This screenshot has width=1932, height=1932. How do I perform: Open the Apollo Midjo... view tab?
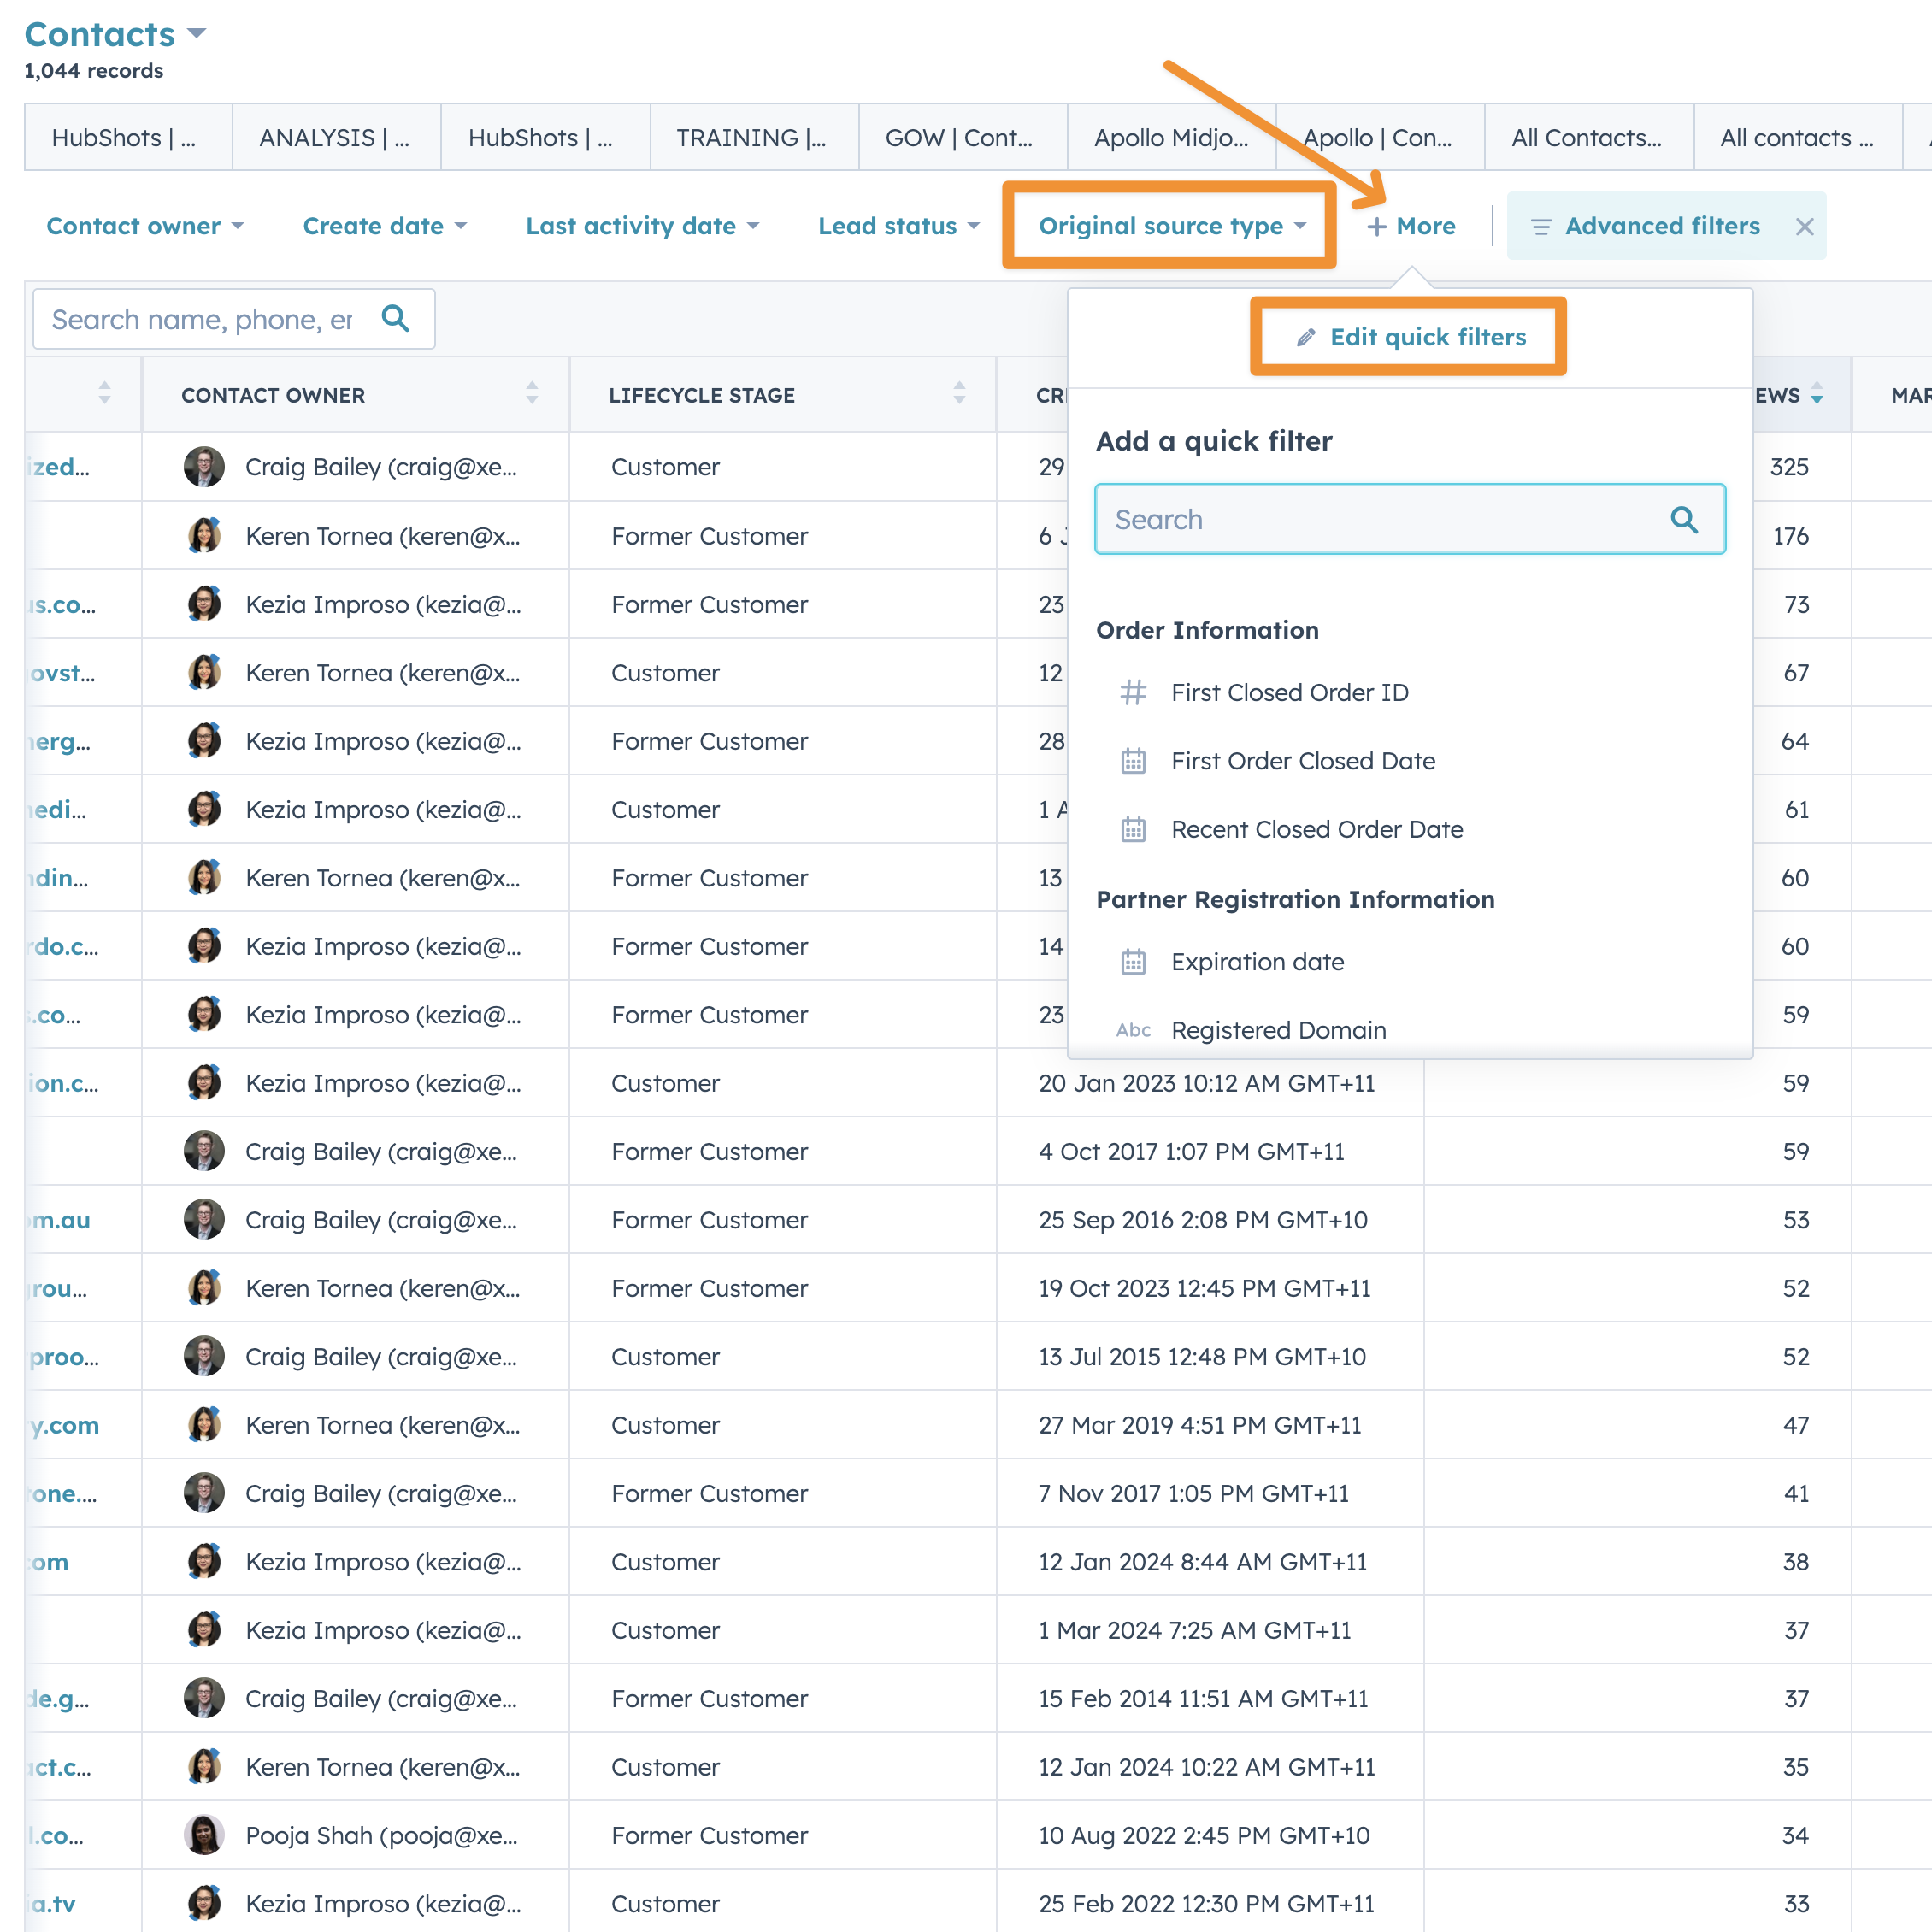coord(1170,138)
